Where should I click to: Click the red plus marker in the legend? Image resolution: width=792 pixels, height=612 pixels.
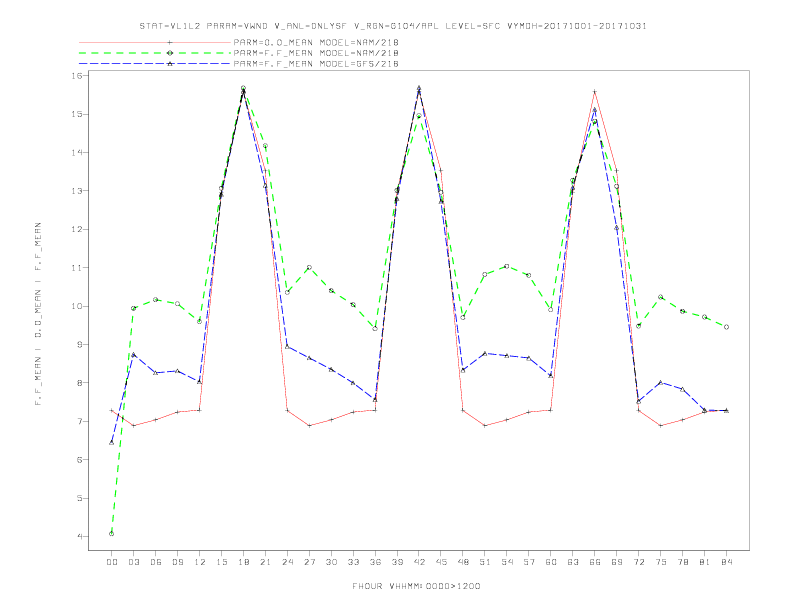pos(170,42)
